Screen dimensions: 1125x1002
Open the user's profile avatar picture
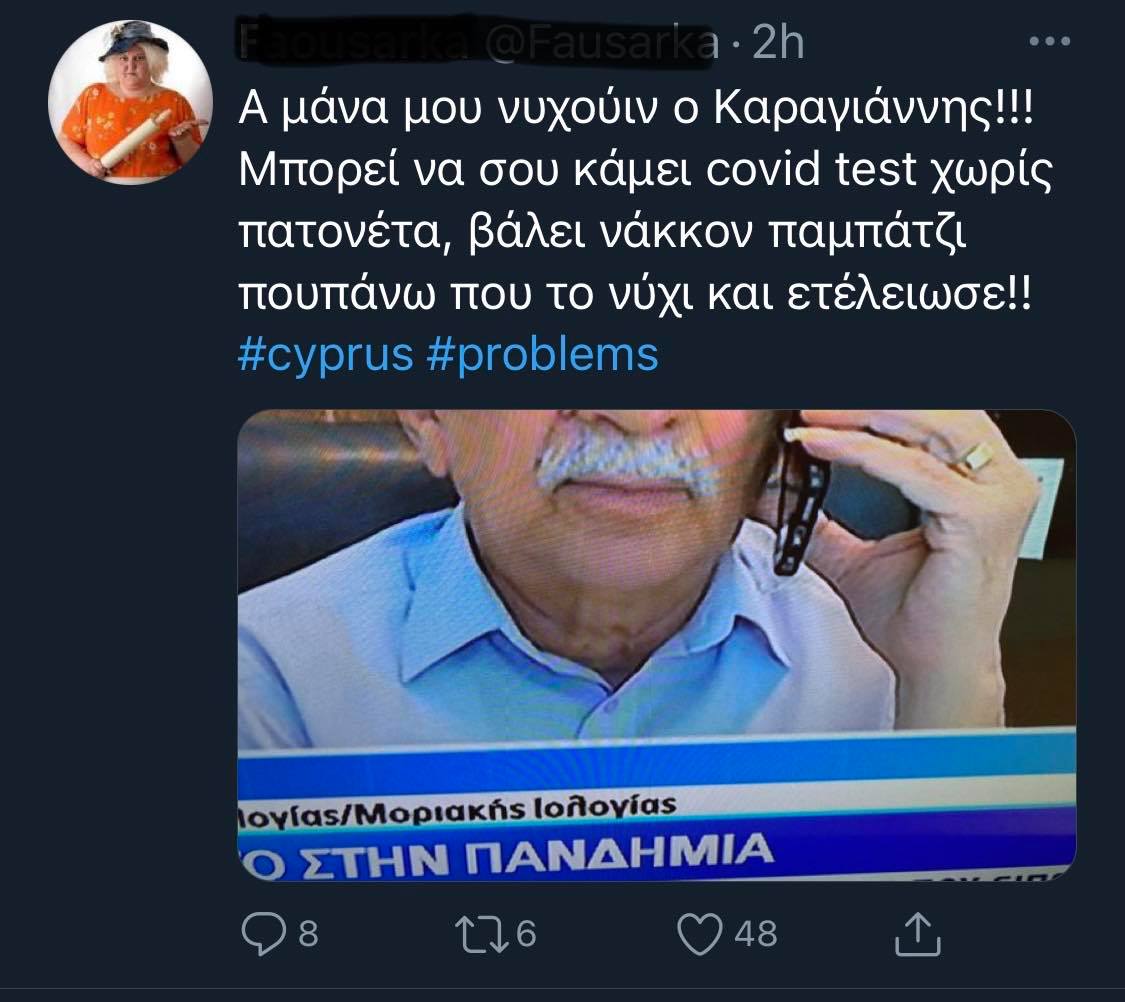point(130,103)
